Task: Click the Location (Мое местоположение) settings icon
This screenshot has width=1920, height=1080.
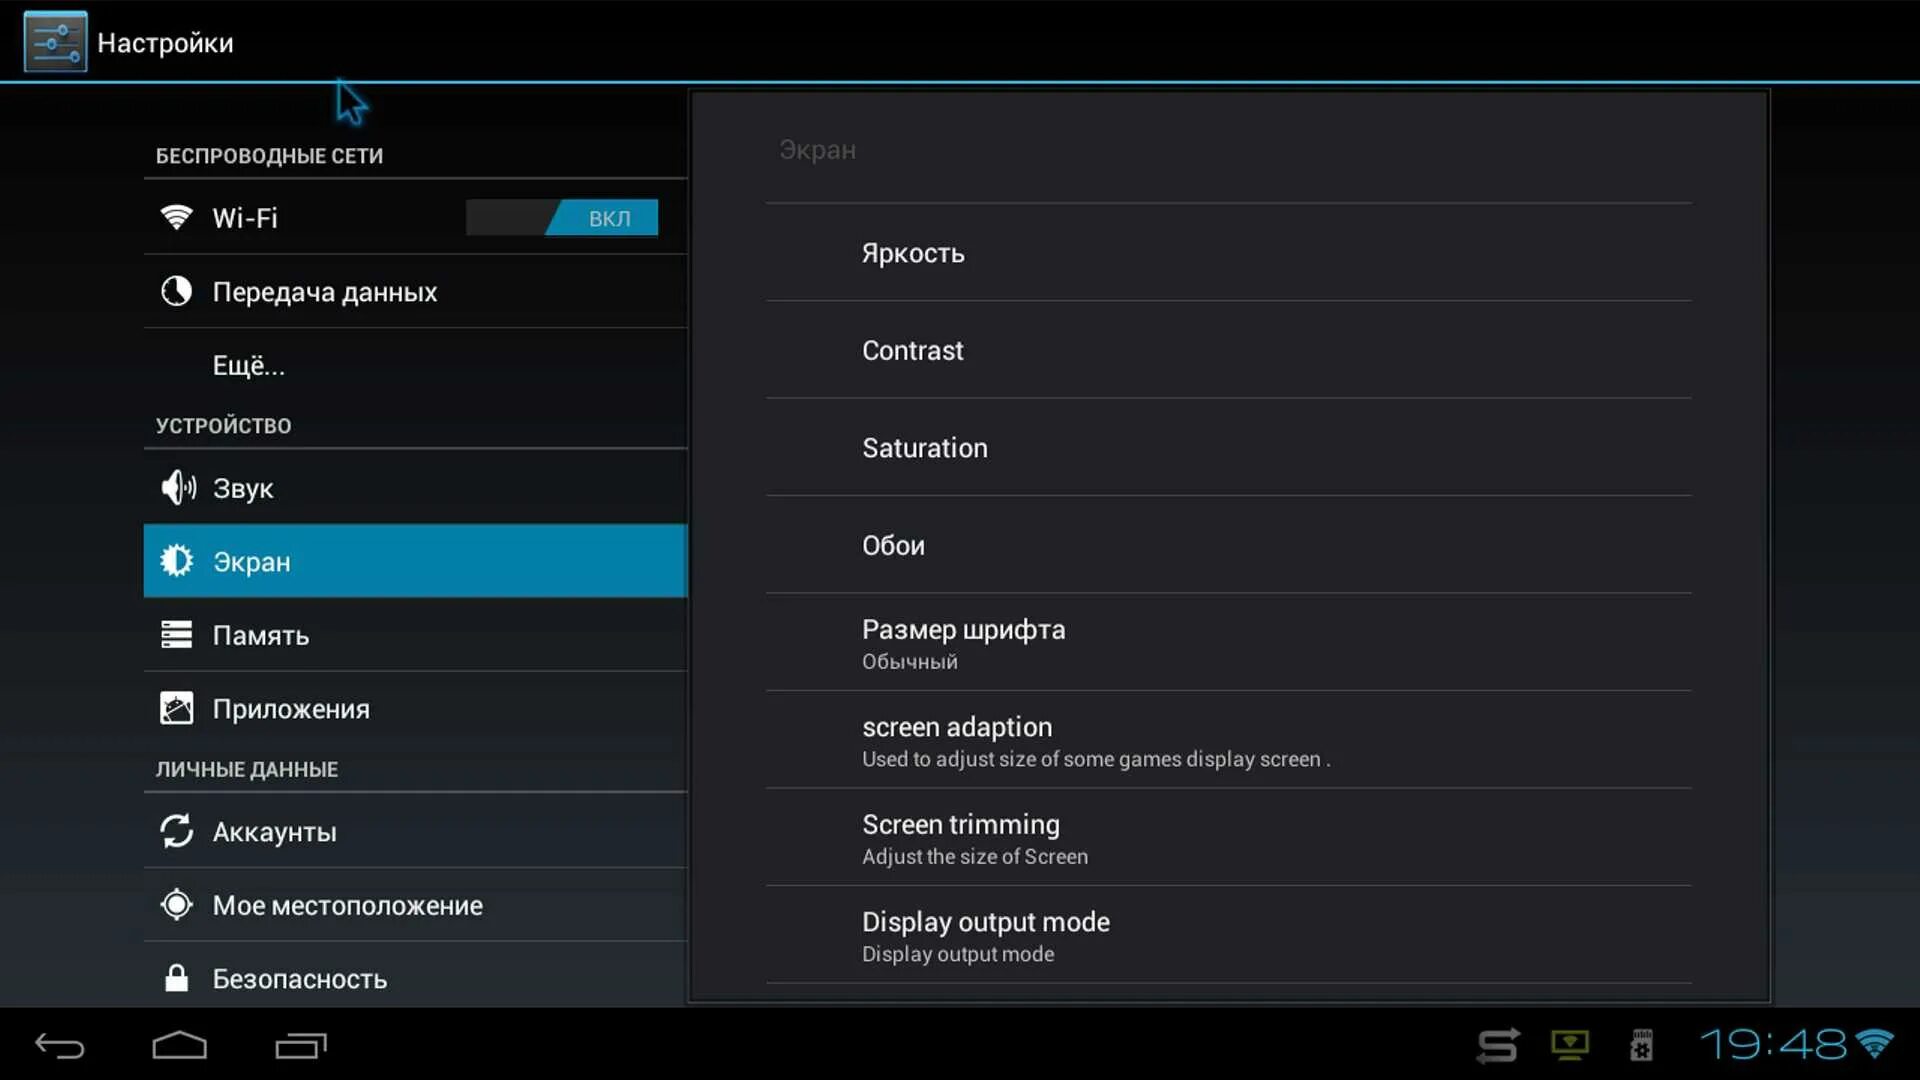Action: (x=177, y=905)
